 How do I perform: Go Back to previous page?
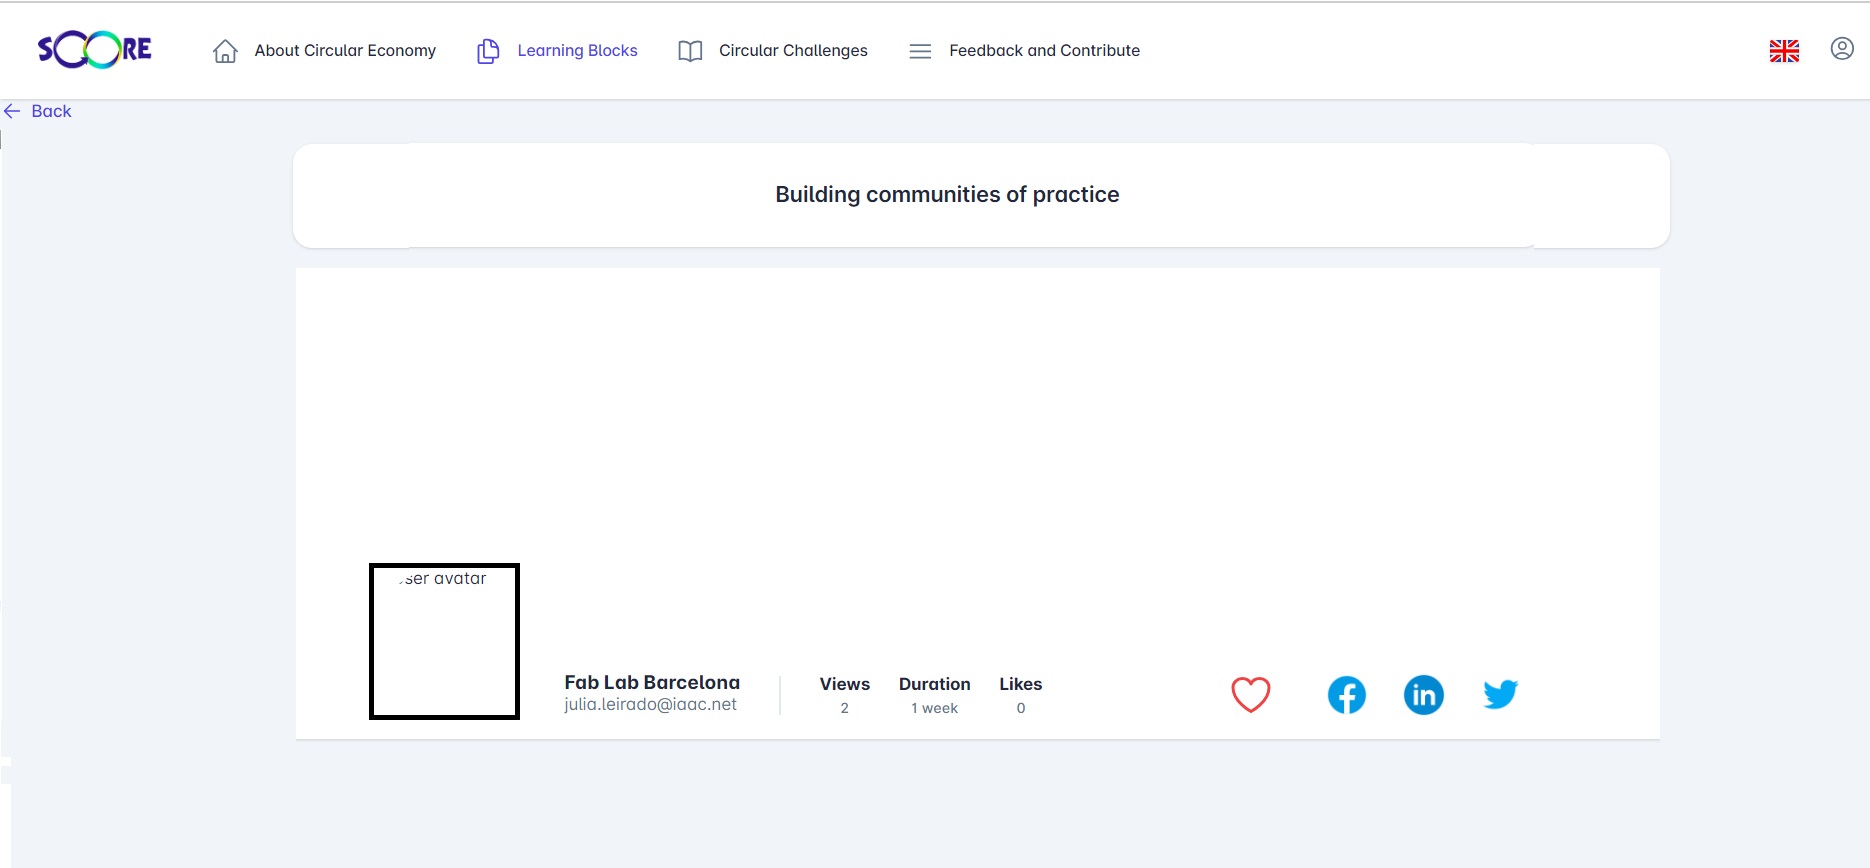(39, 111)
